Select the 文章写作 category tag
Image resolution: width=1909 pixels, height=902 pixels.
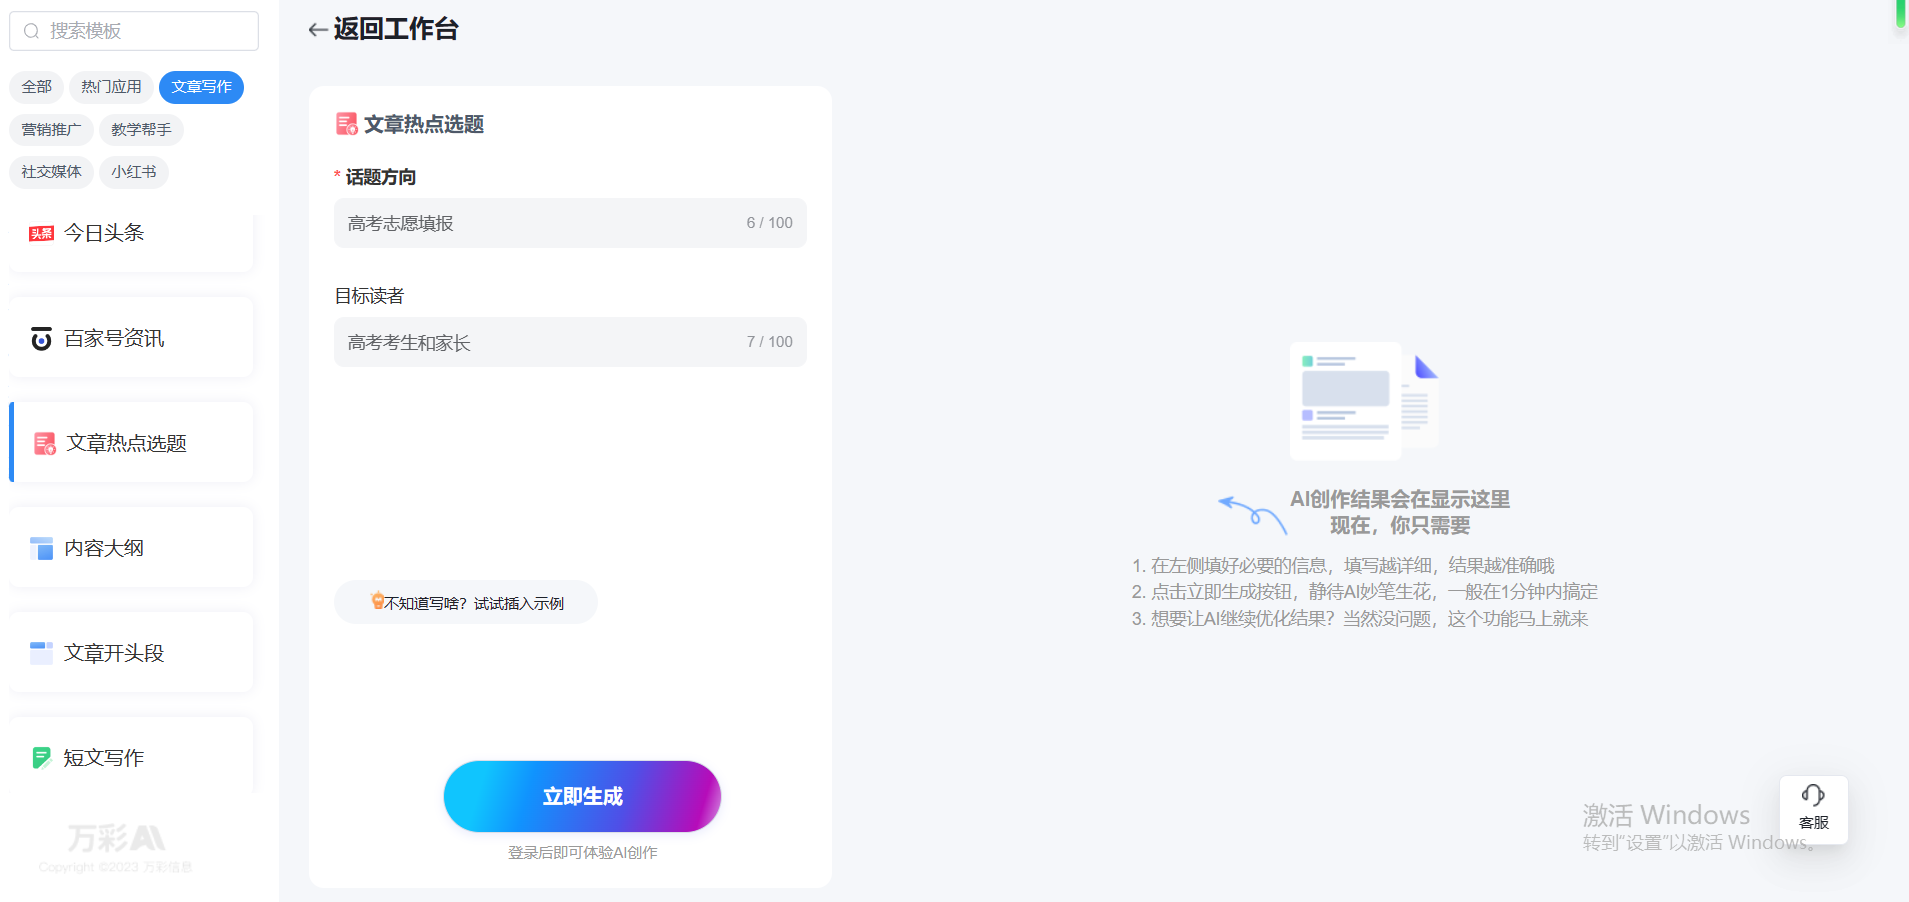pos(201,87)
